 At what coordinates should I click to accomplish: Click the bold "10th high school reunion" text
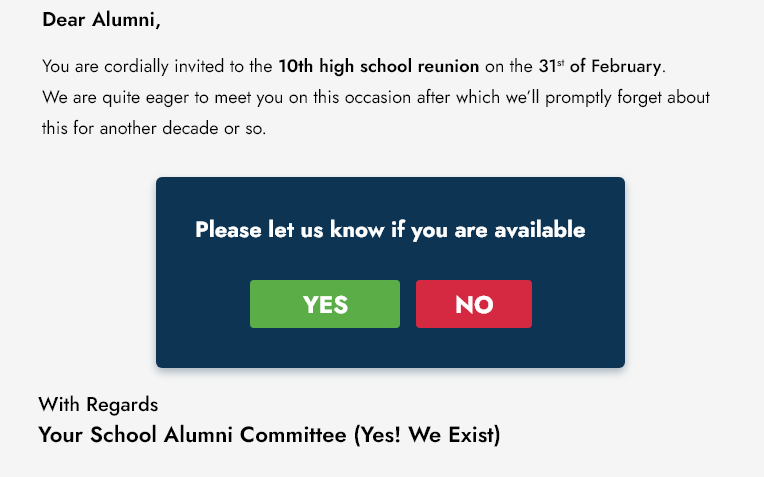point(379,66)
